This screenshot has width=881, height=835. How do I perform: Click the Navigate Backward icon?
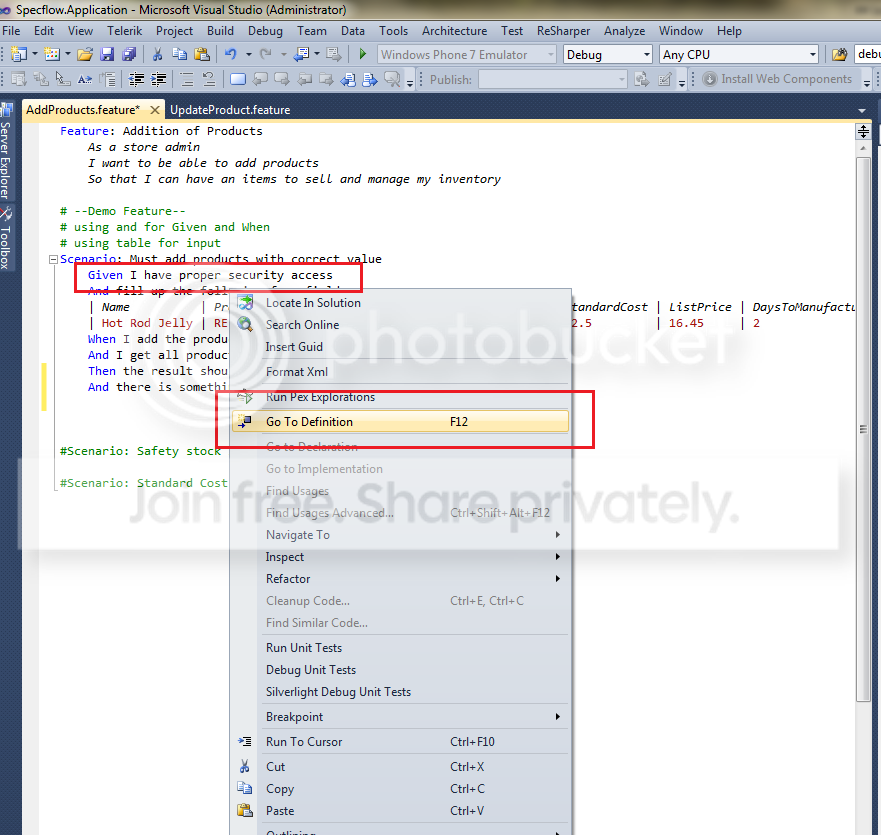point(302,55)
